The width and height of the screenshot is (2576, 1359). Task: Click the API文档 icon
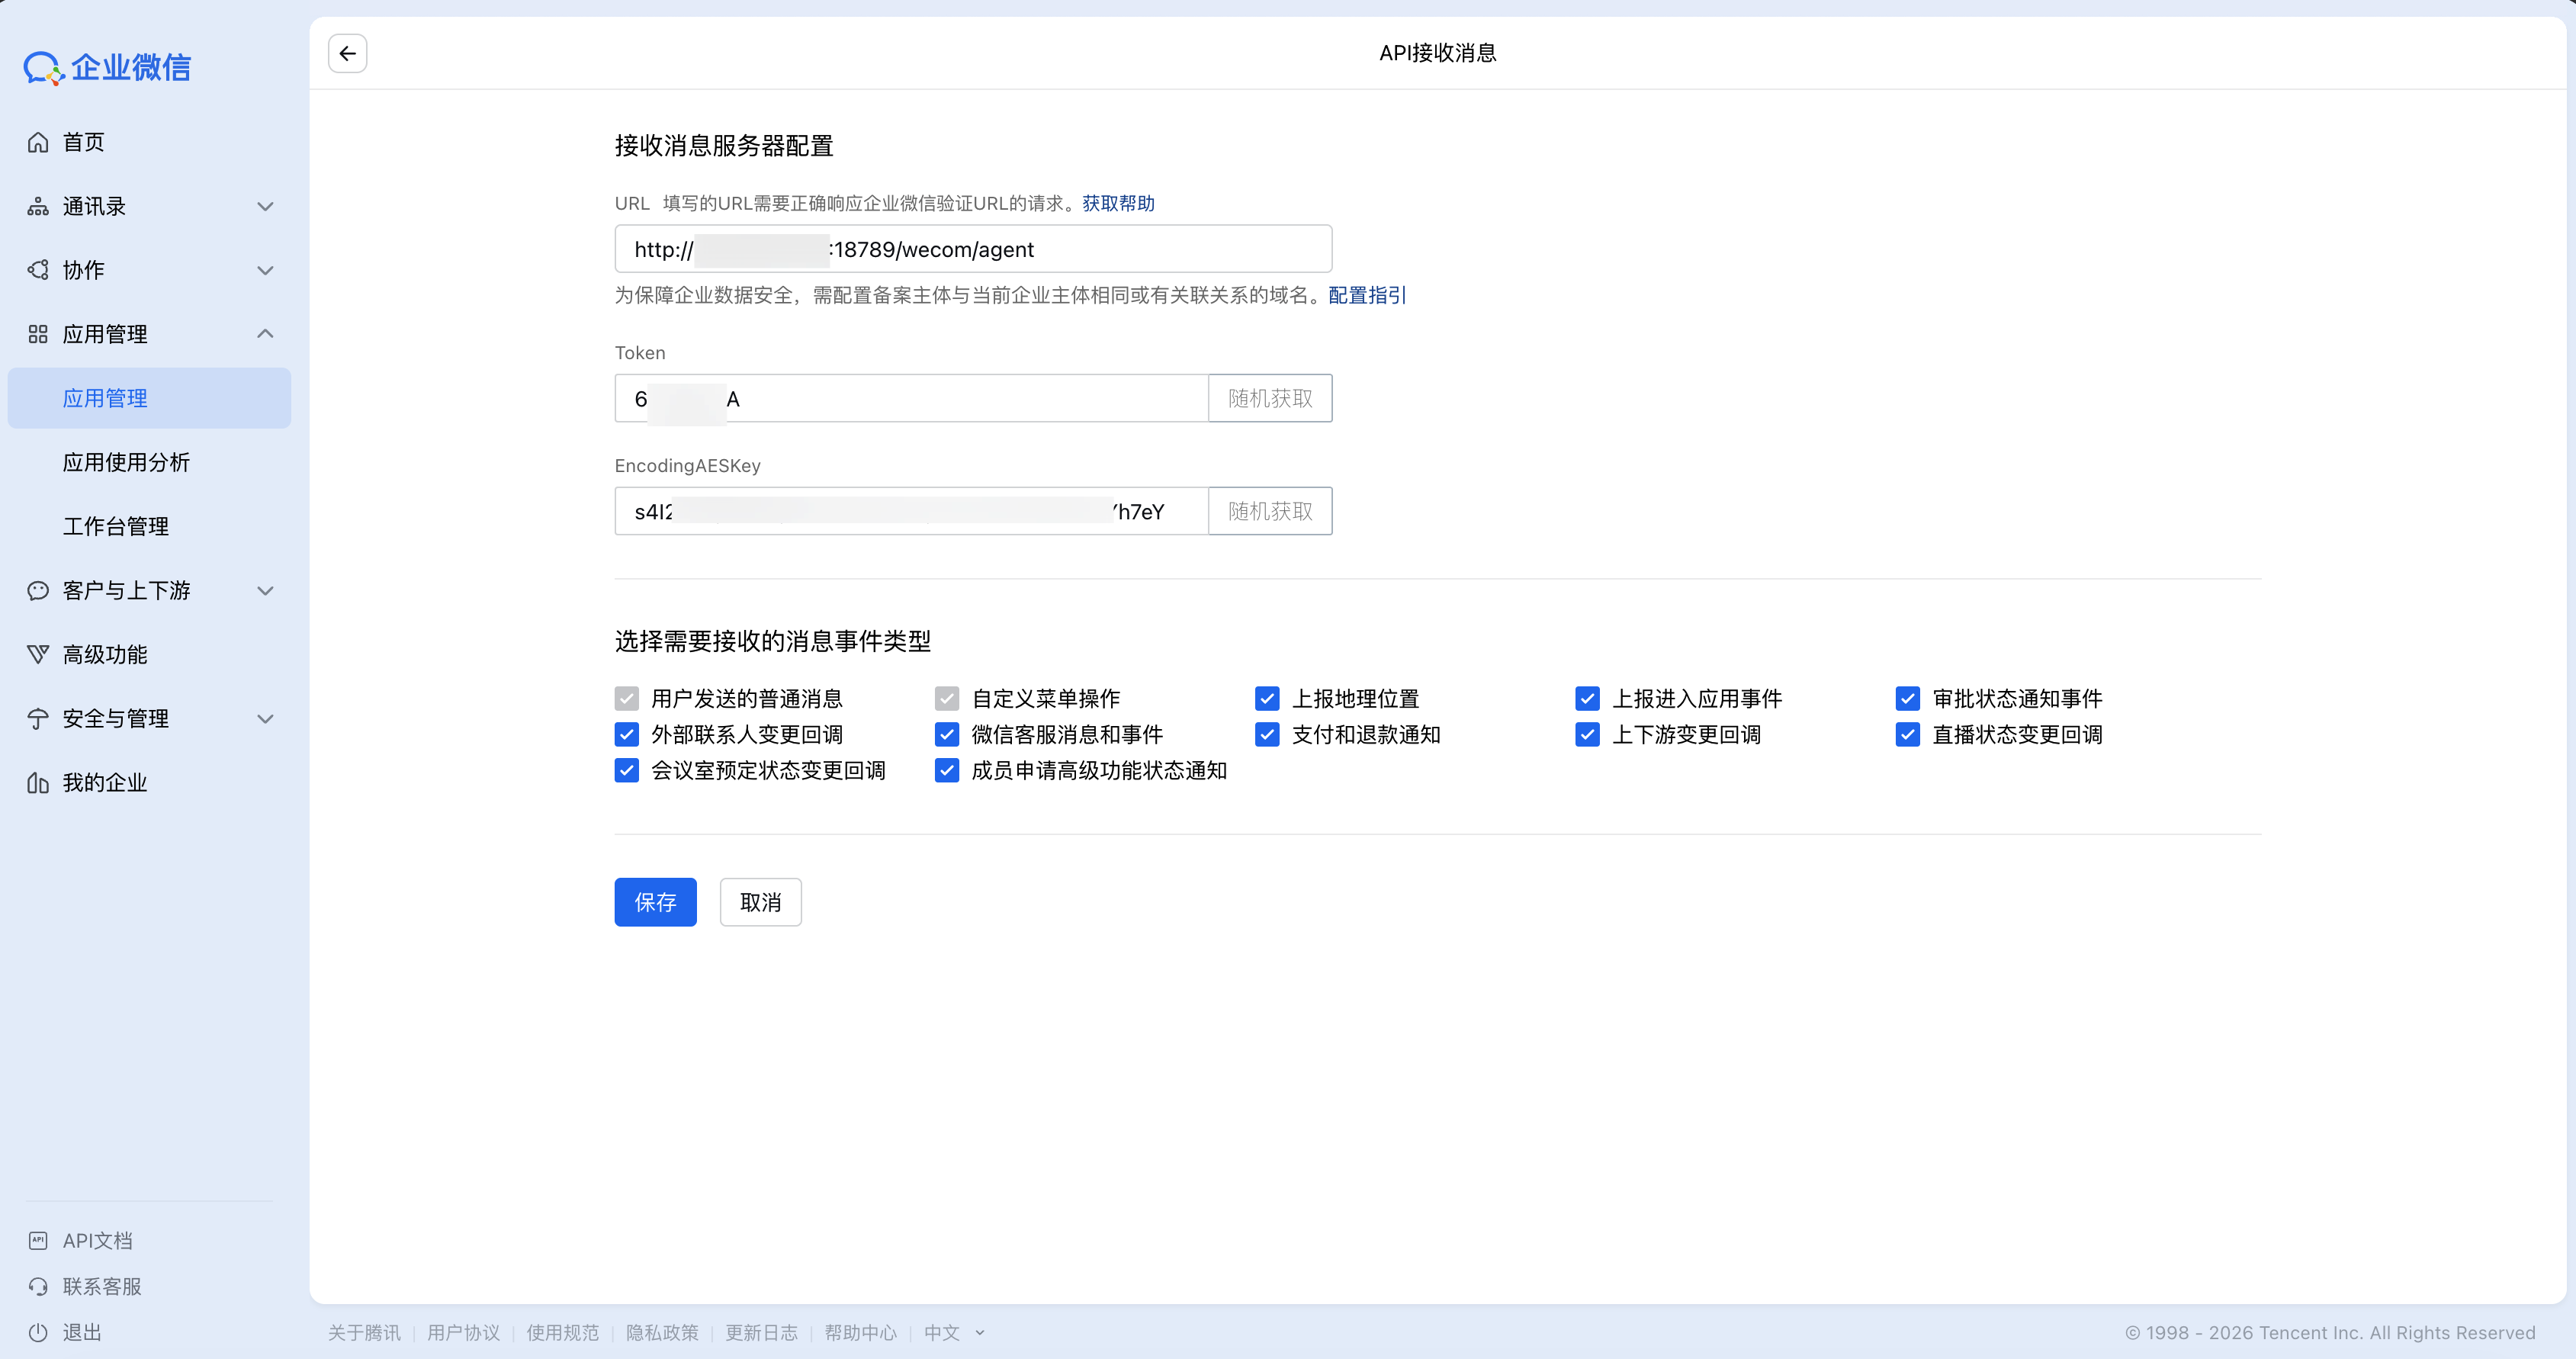(38, 1240)
